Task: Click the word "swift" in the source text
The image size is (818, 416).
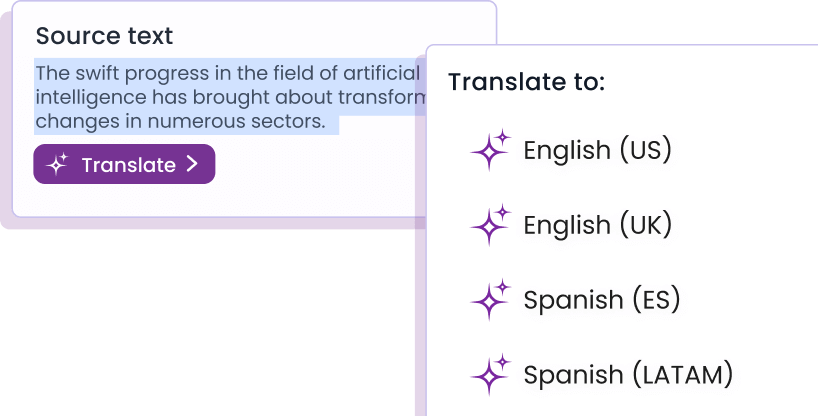Action: coord(95,73)
